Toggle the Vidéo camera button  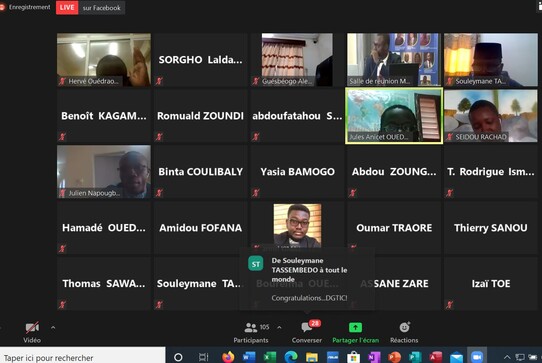[32, 327]
